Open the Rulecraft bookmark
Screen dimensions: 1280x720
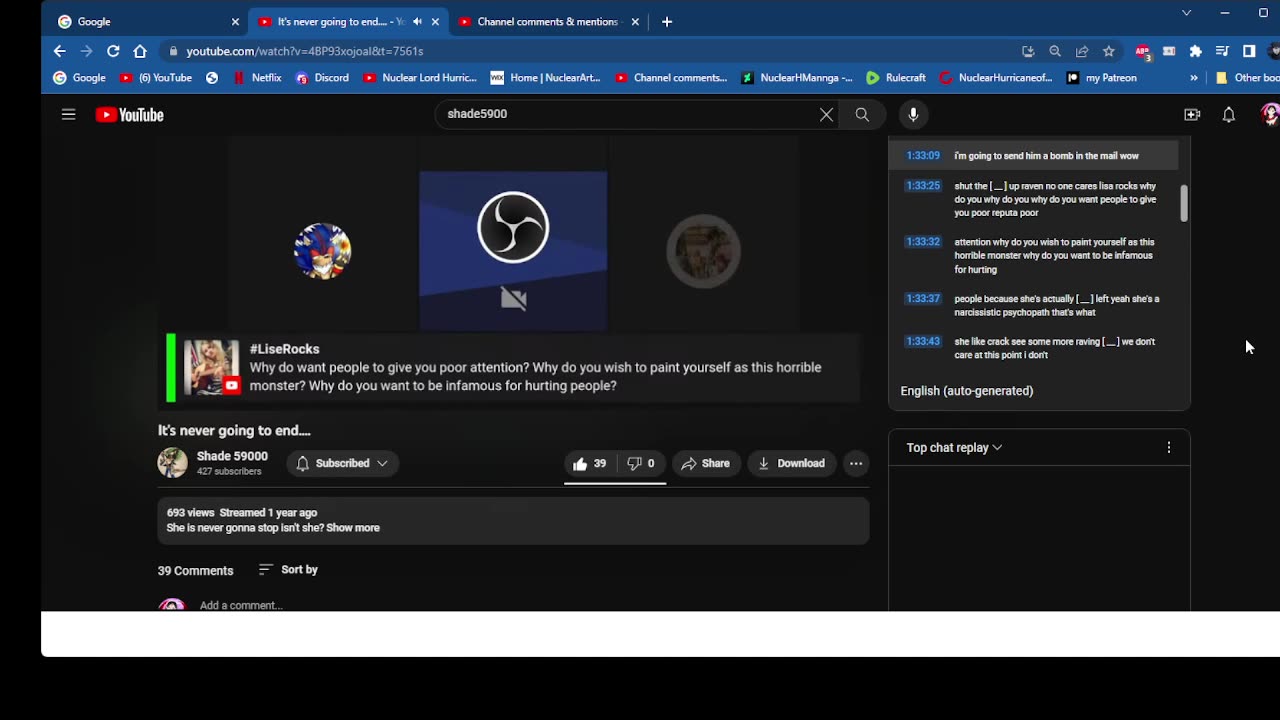point(896,78)
